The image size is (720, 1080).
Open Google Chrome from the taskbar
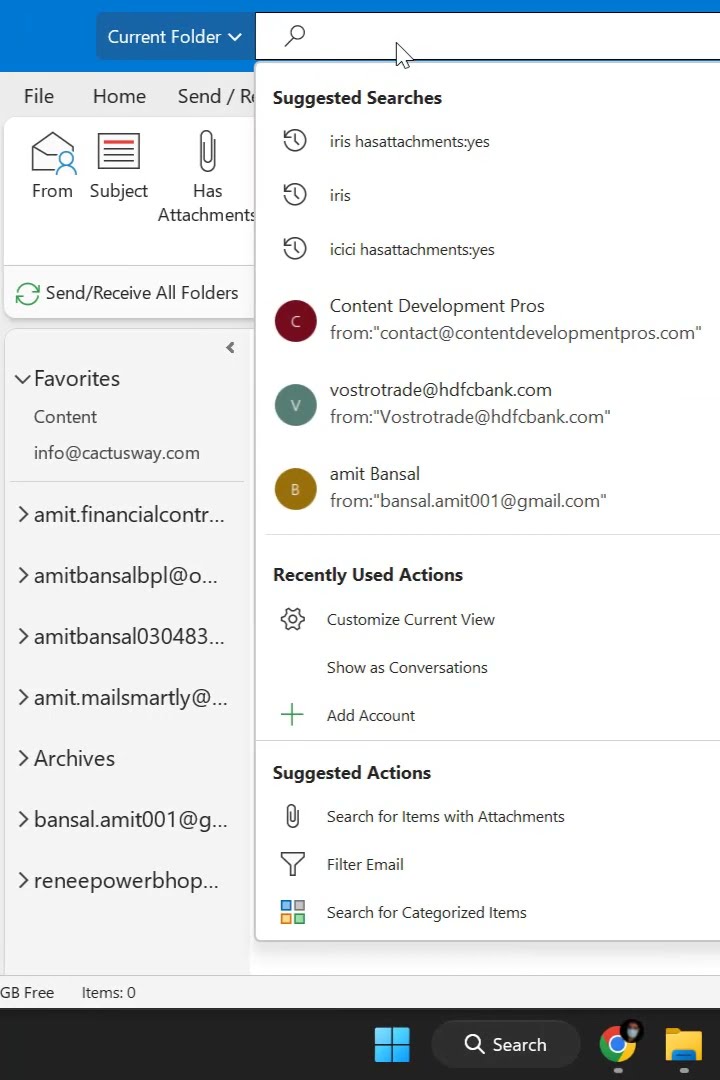pos(618,1045)
